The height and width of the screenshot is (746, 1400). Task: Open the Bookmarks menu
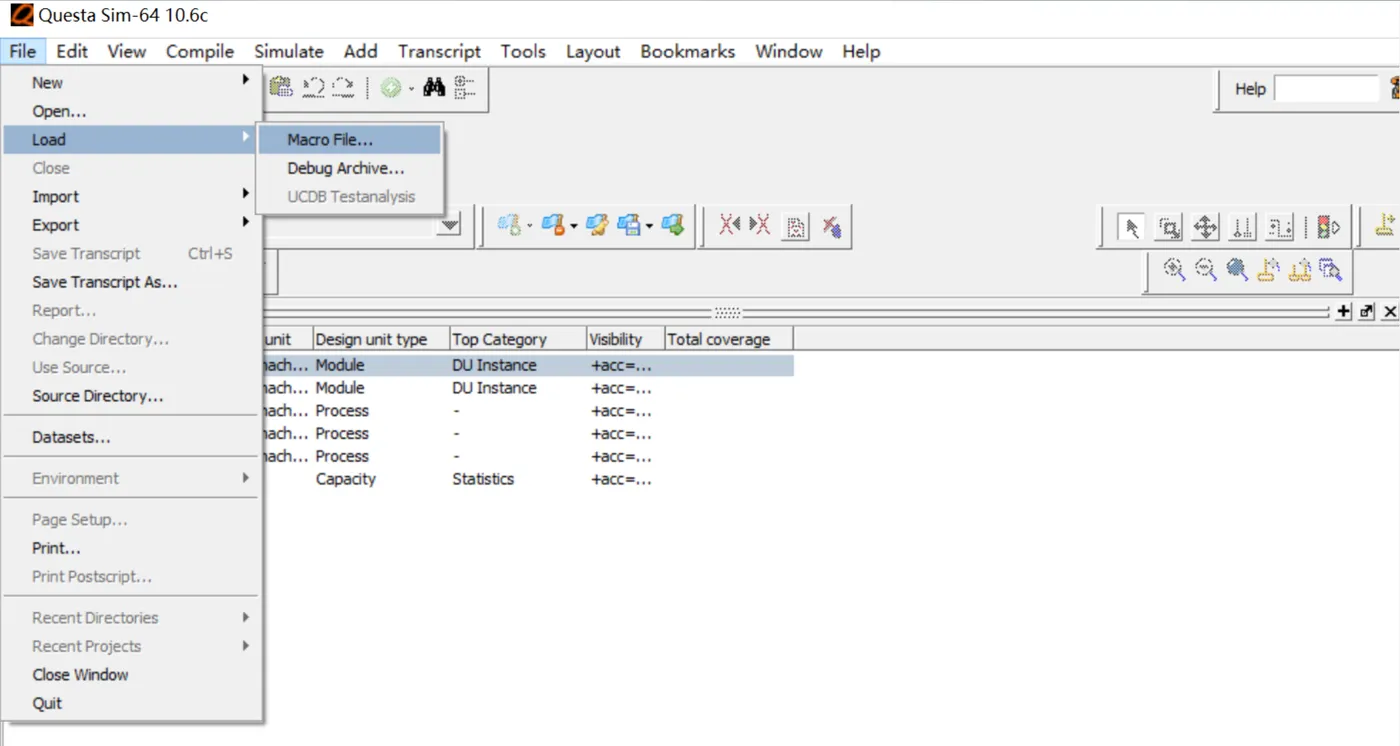coord(688,51)
